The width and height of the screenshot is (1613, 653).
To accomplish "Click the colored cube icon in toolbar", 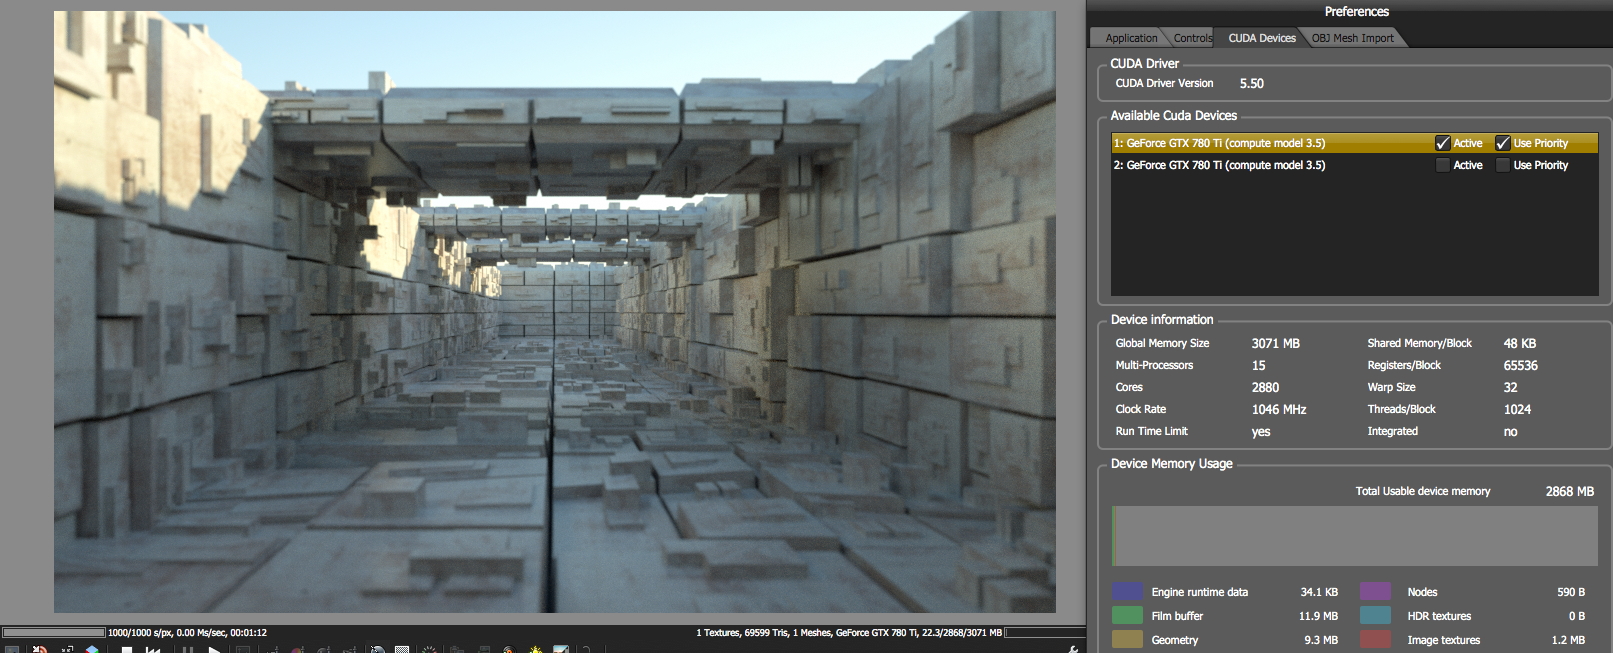I will click(x=92, y=650).
